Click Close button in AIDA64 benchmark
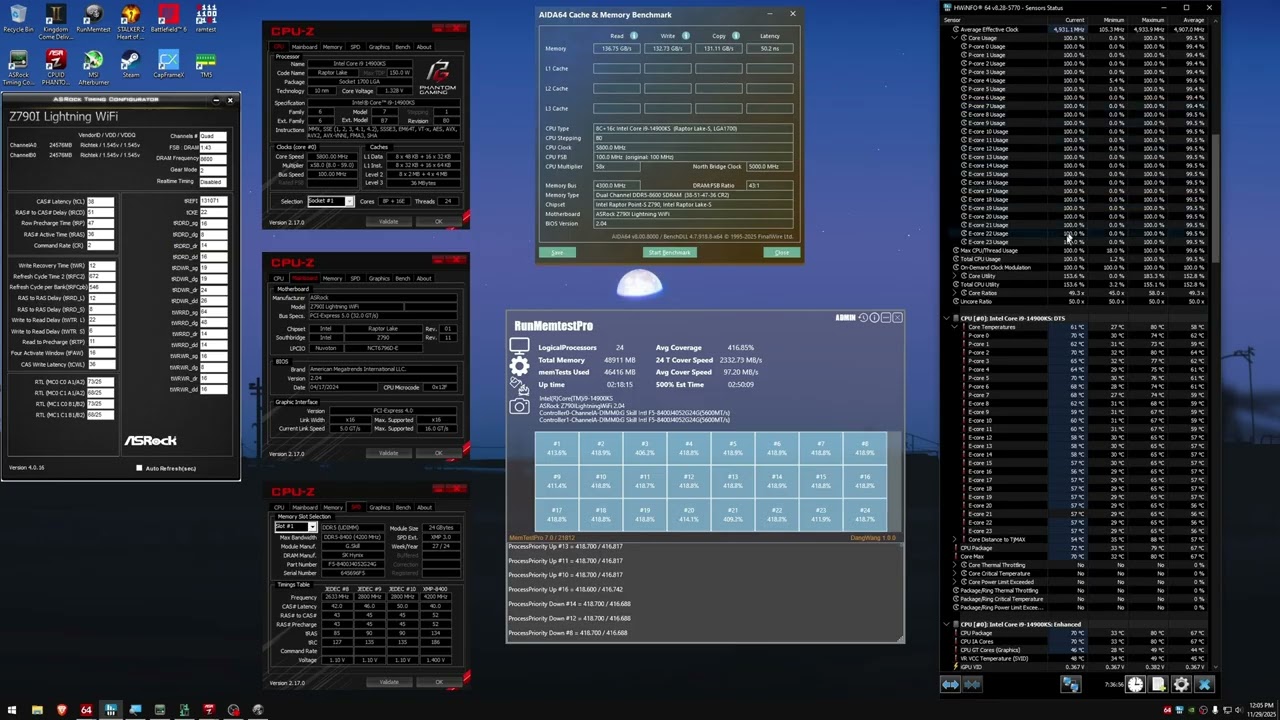This screenshot has height=720, width=1280. click(782, 252)
